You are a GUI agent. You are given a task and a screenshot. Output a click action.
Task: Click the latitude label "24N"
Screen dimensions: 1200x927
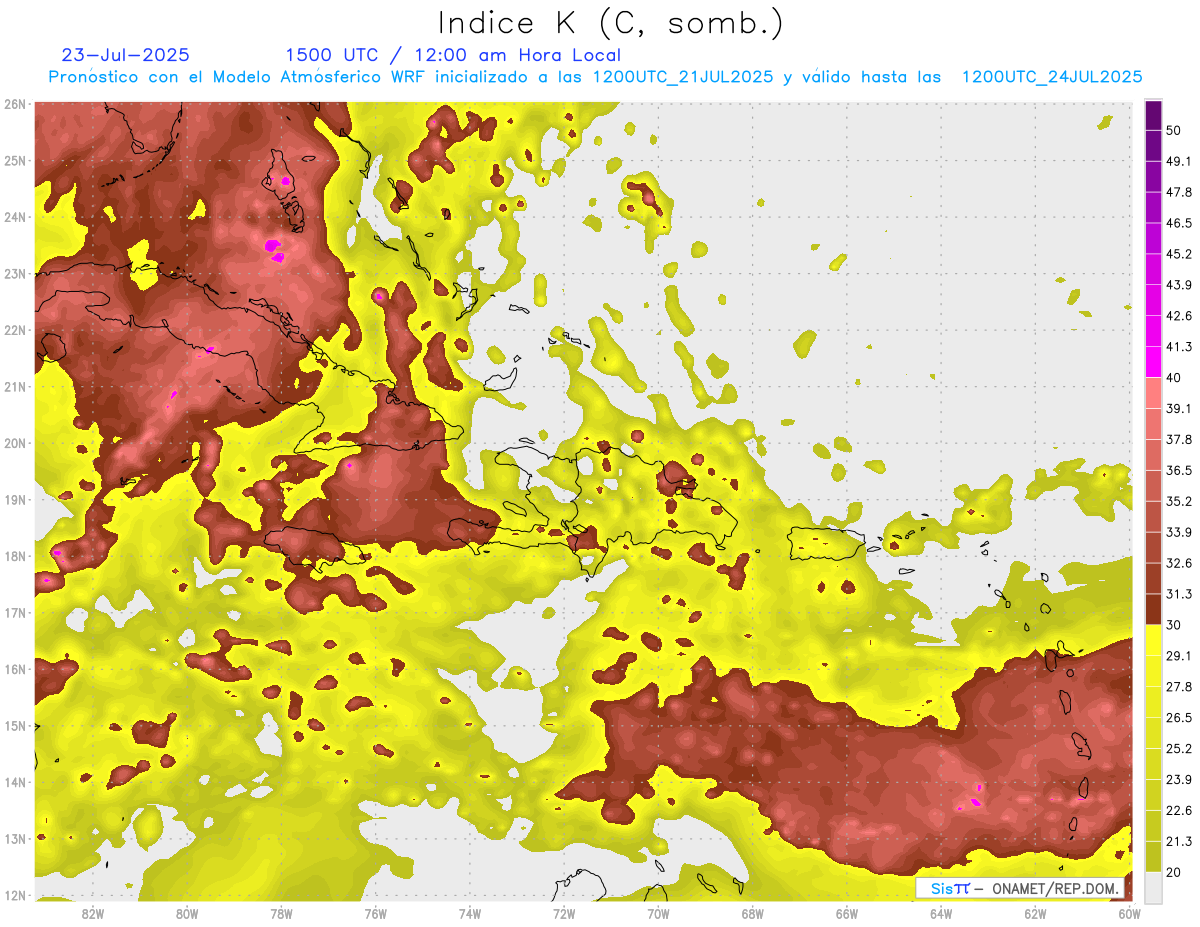click(14, 217)
